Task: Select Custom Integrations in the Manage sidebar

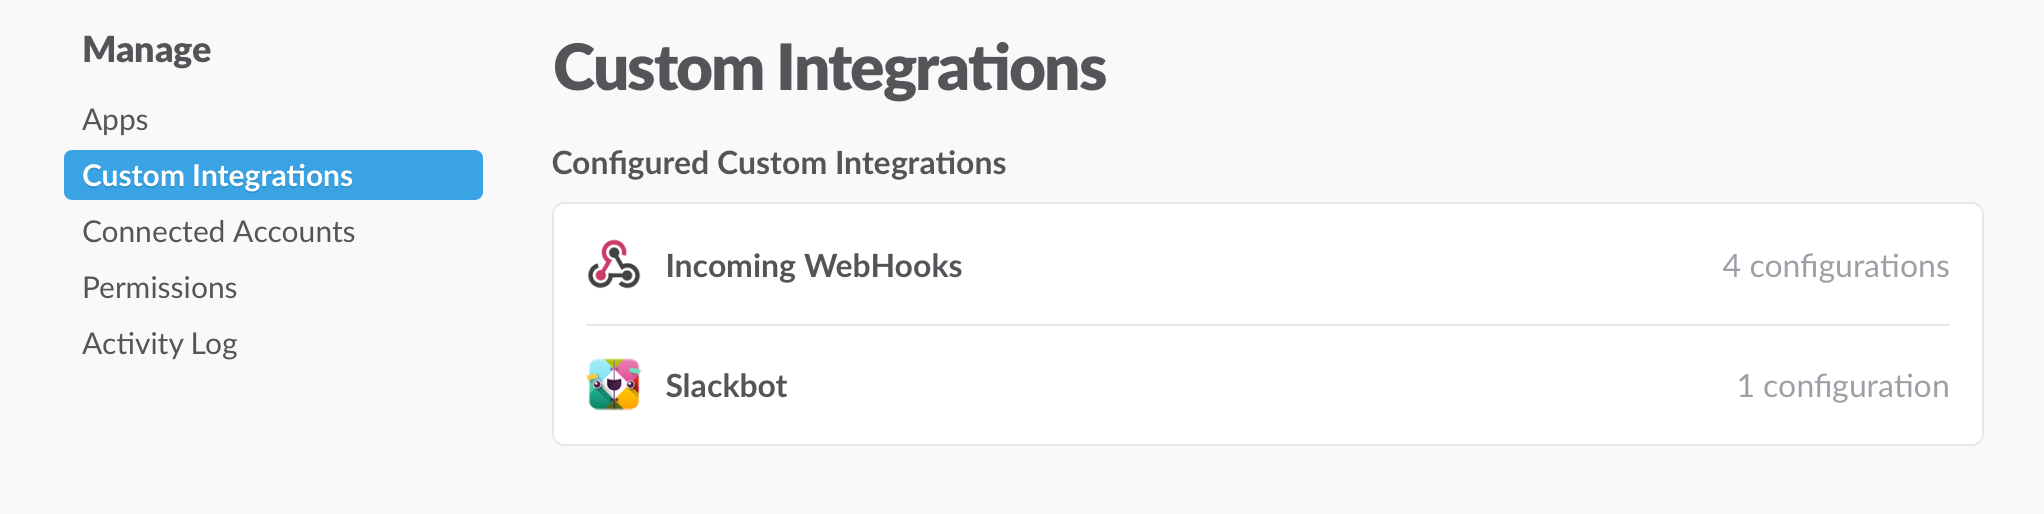Action: [217, 176]
